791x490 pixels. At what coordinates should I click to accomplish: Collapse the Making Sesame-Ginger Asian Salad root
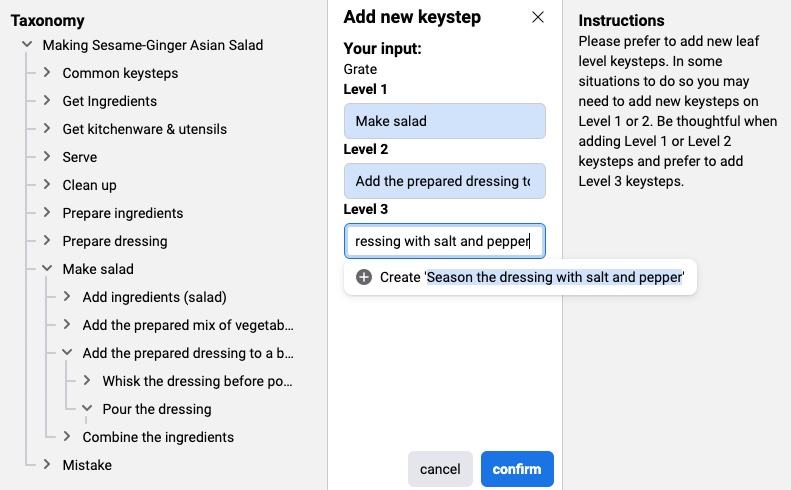(x=27, y=45)
